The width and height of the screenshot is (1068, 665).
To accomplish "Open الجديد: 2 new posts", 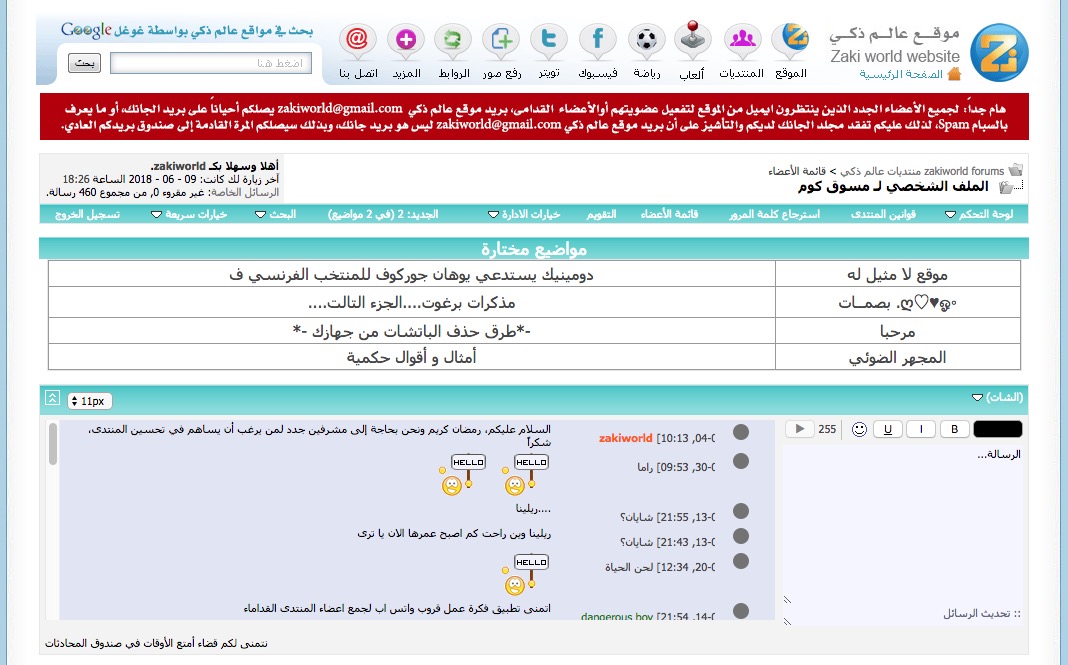I will click(x=383, y=214).
